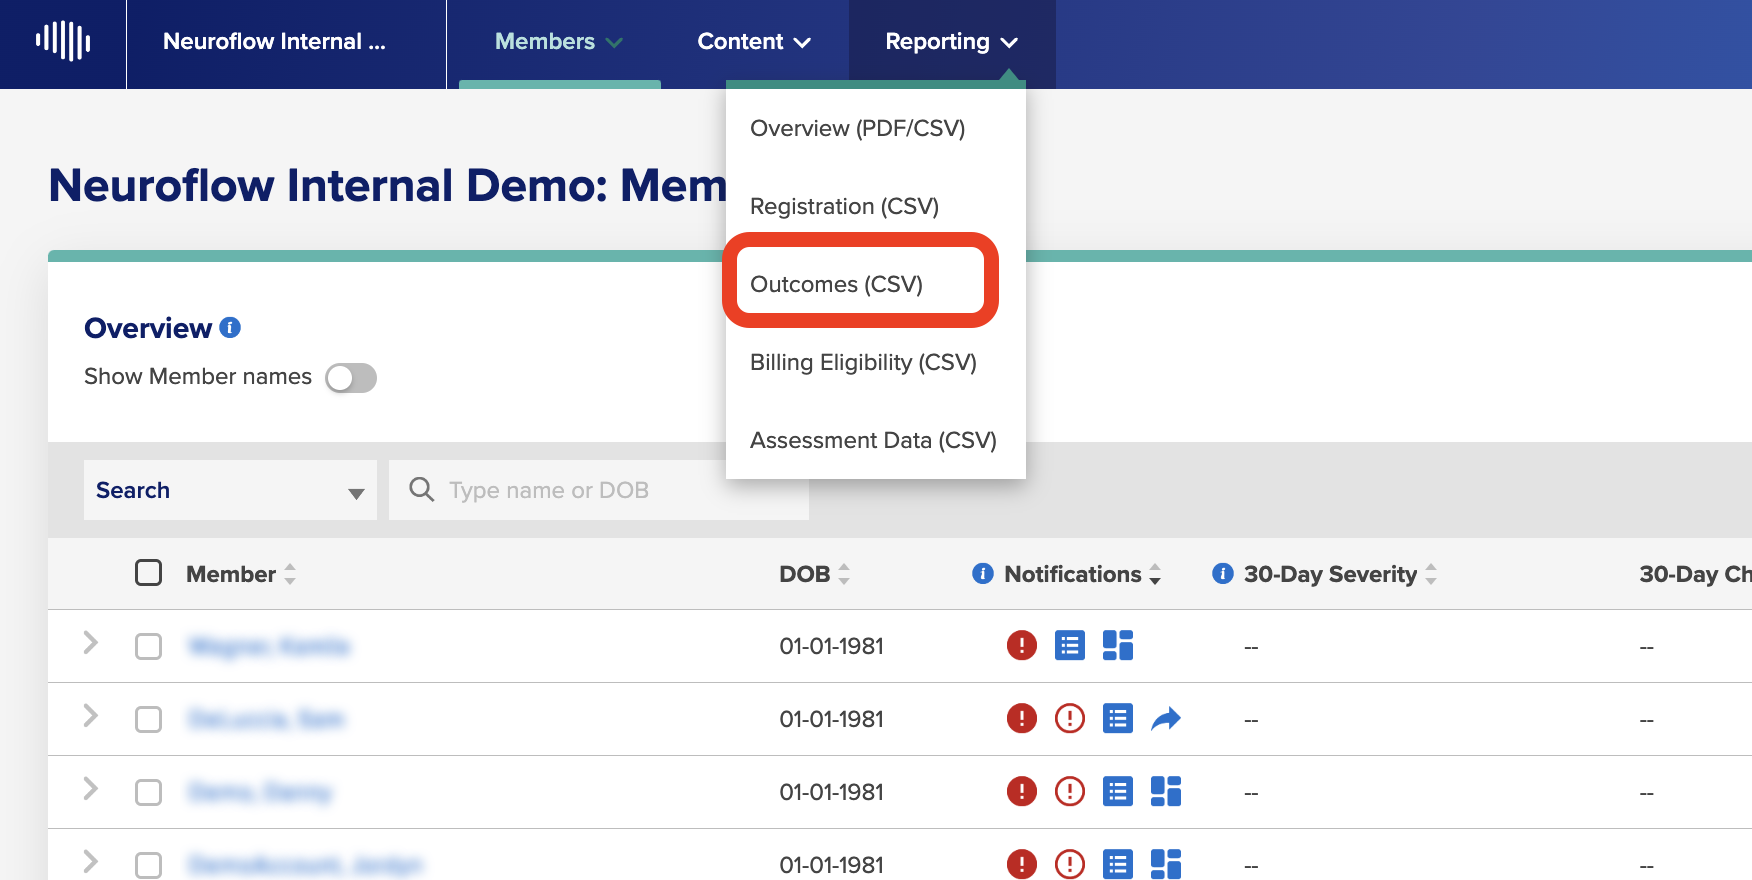Open blue dashboard icon in fourth member row
The image size is (1752, 880).
click(1166, 864)
